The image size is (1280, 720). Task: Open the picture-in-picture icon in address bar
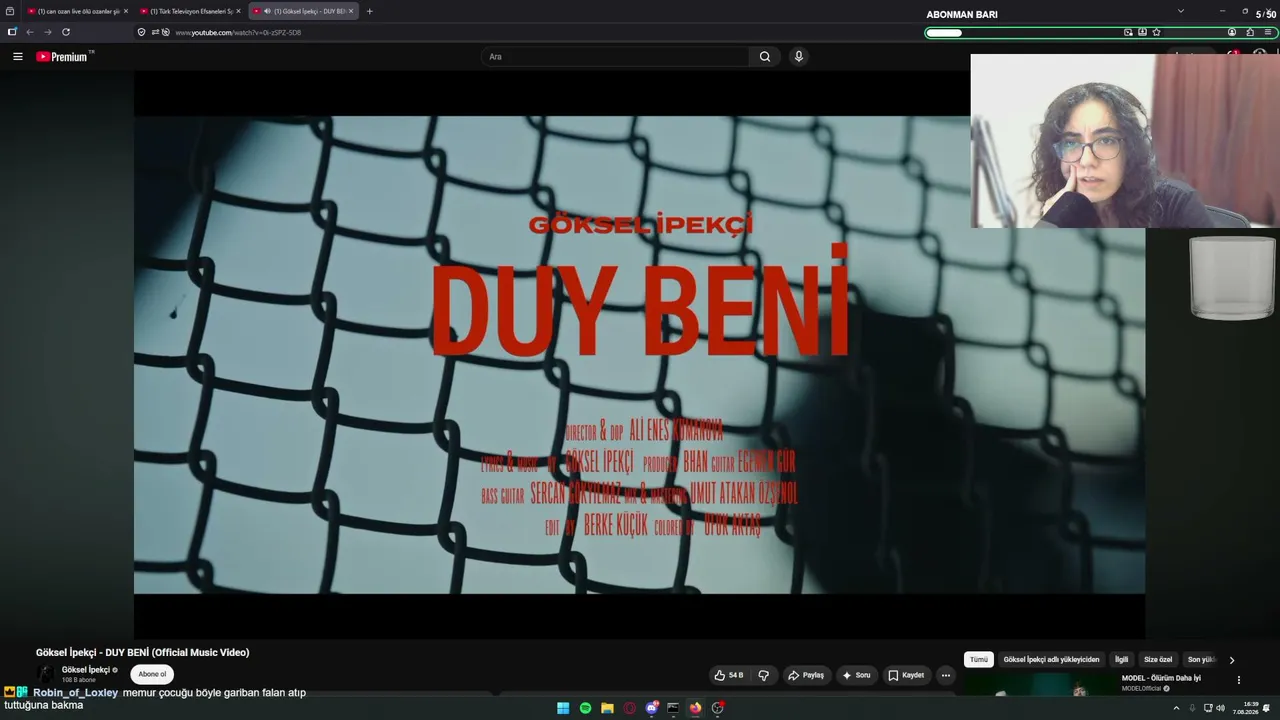click(x=1128, y=32)
